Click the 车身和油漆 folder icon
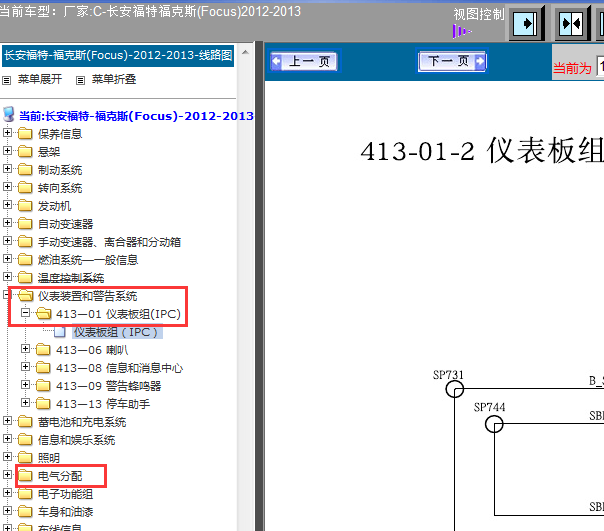Image resolution: width=604 pixels, height=531 pixels. coord(25,511)
